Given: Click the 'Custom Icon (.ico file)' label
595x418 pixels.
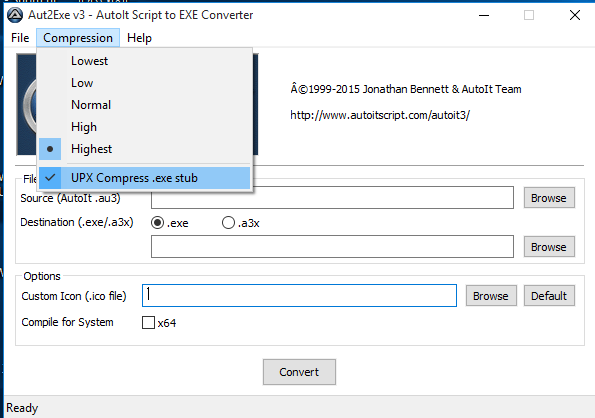Looking at the screenshot, I should tap(74, 296).
